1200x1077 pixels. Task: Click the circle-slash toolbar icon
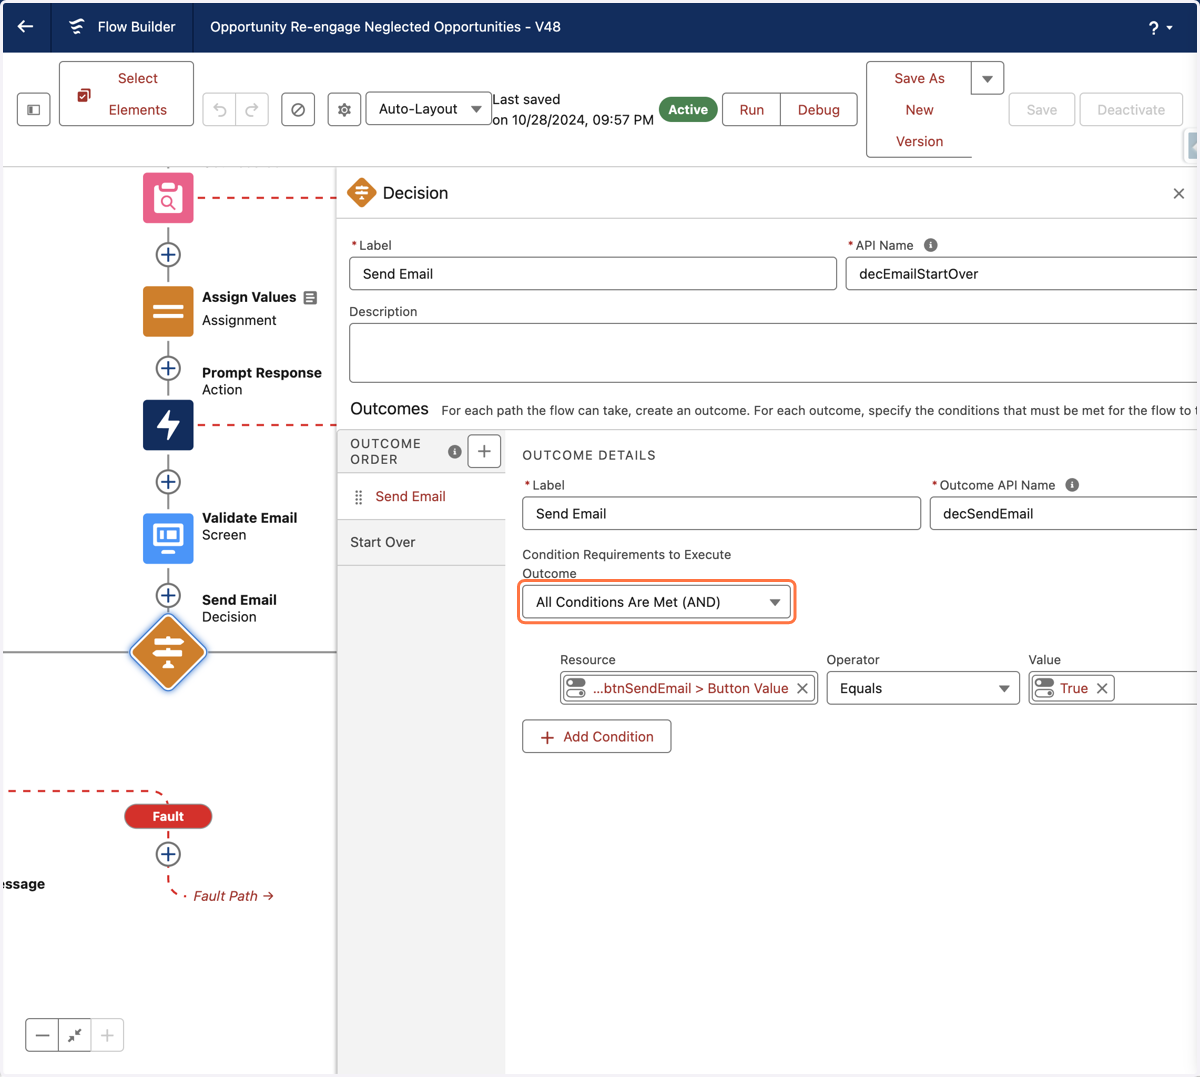(x=298, y=110)
